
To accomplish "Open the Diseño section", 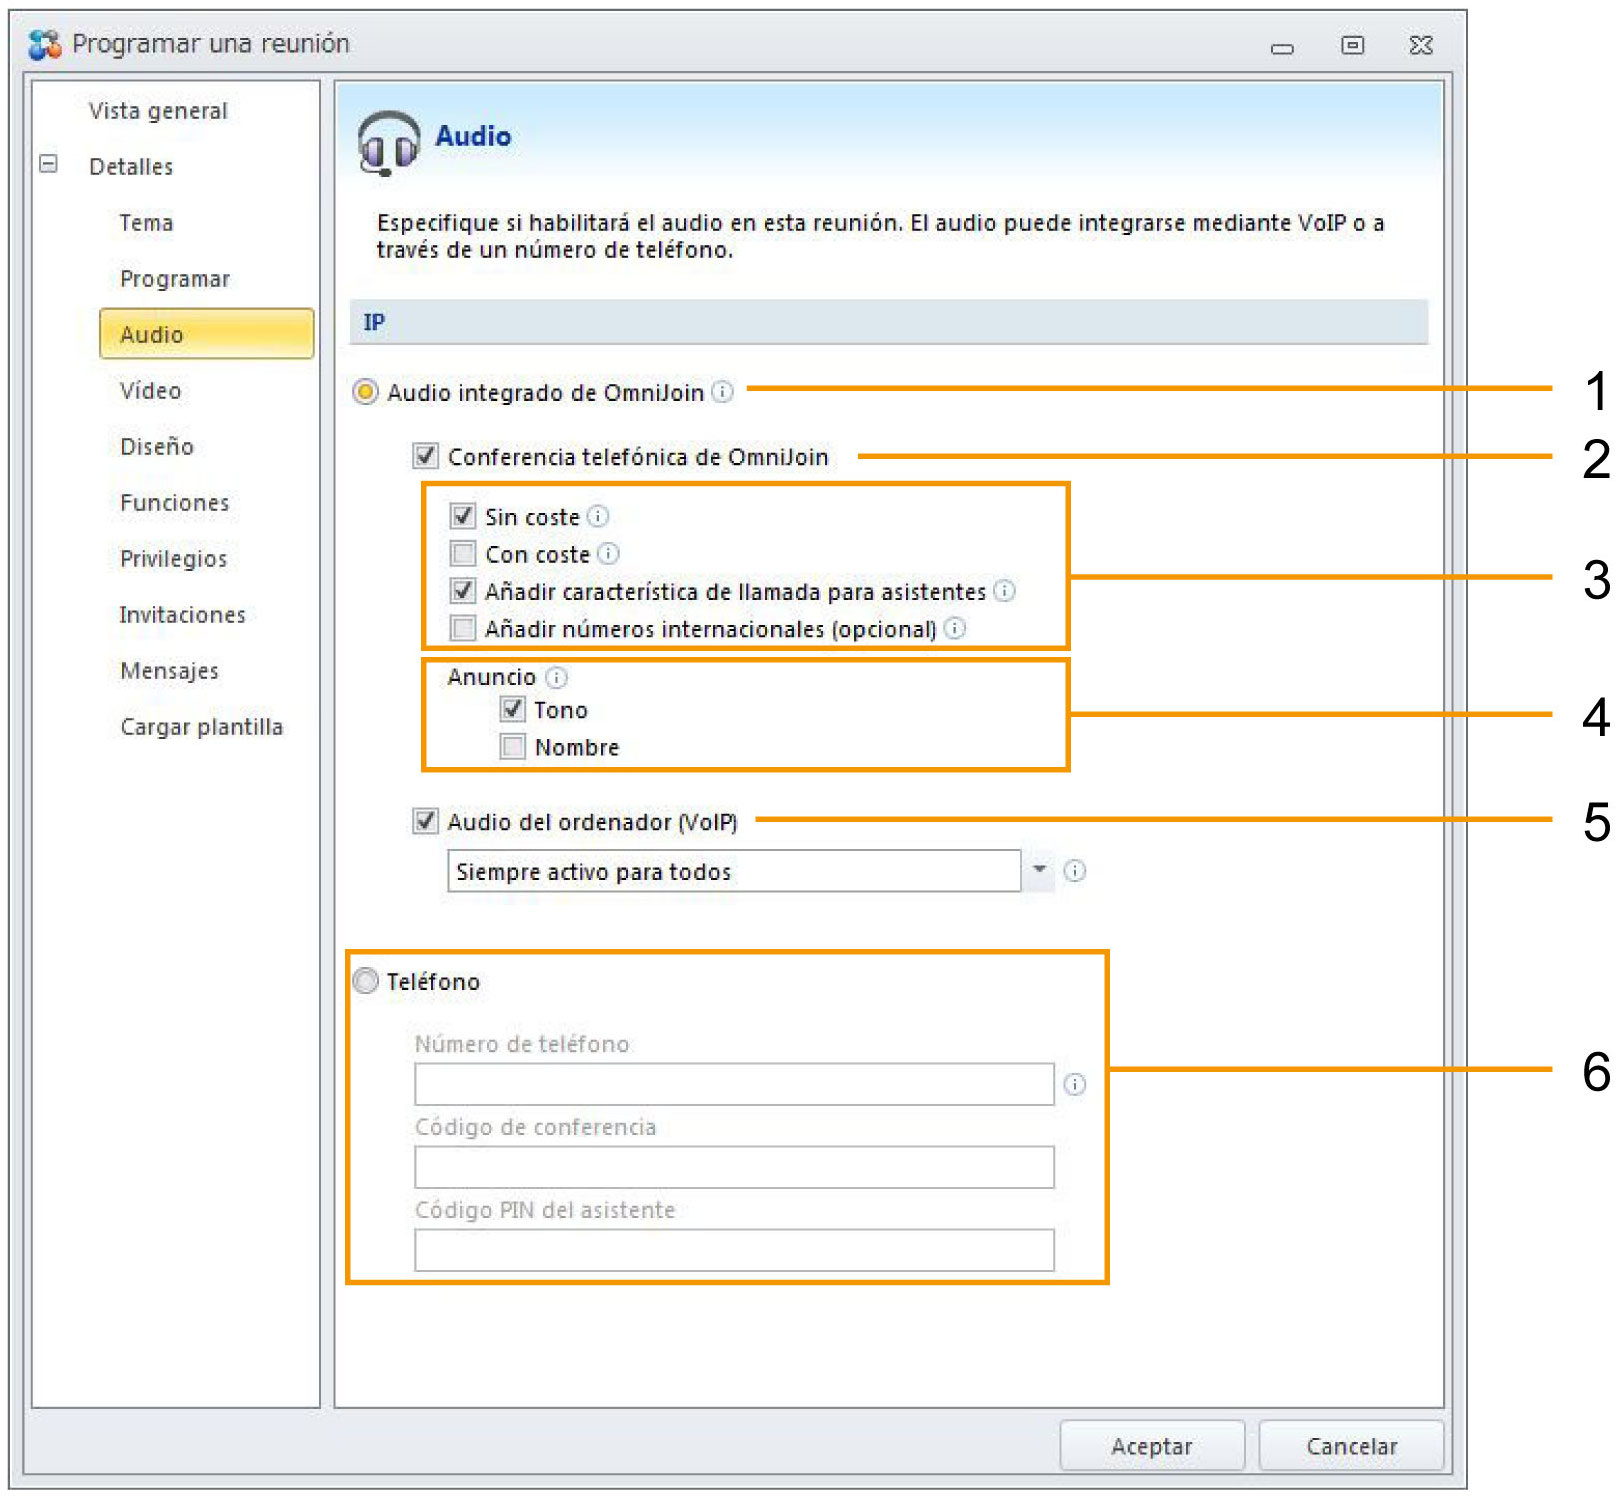I will pyautogui.click(x=157, y=447).
